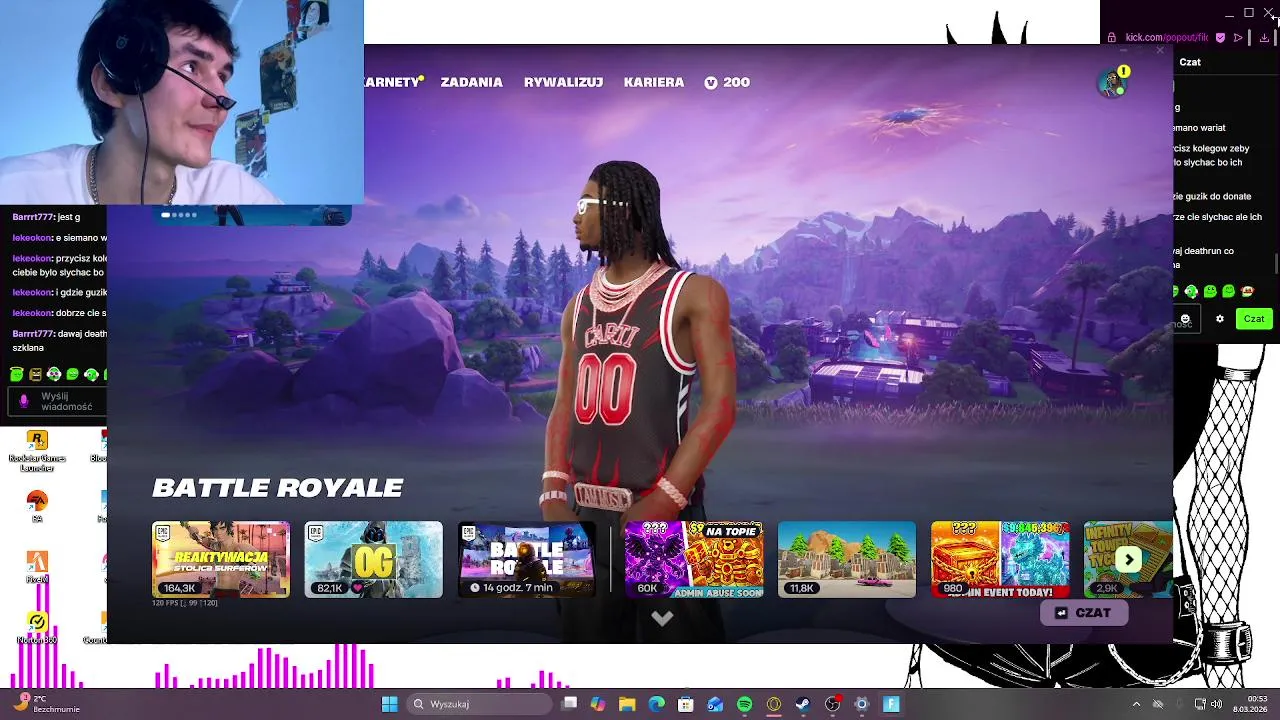This screenshot has width=1280, height=720.
Task: Select the Admin Event Today tile
Action: point(1000,559)
